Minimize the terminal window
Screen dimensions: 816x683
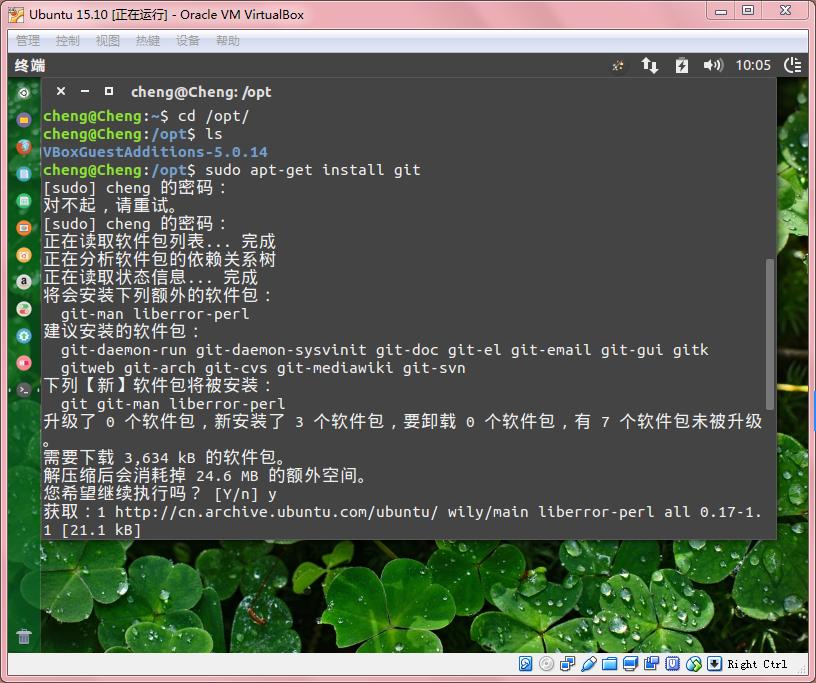tap(85, 91)
